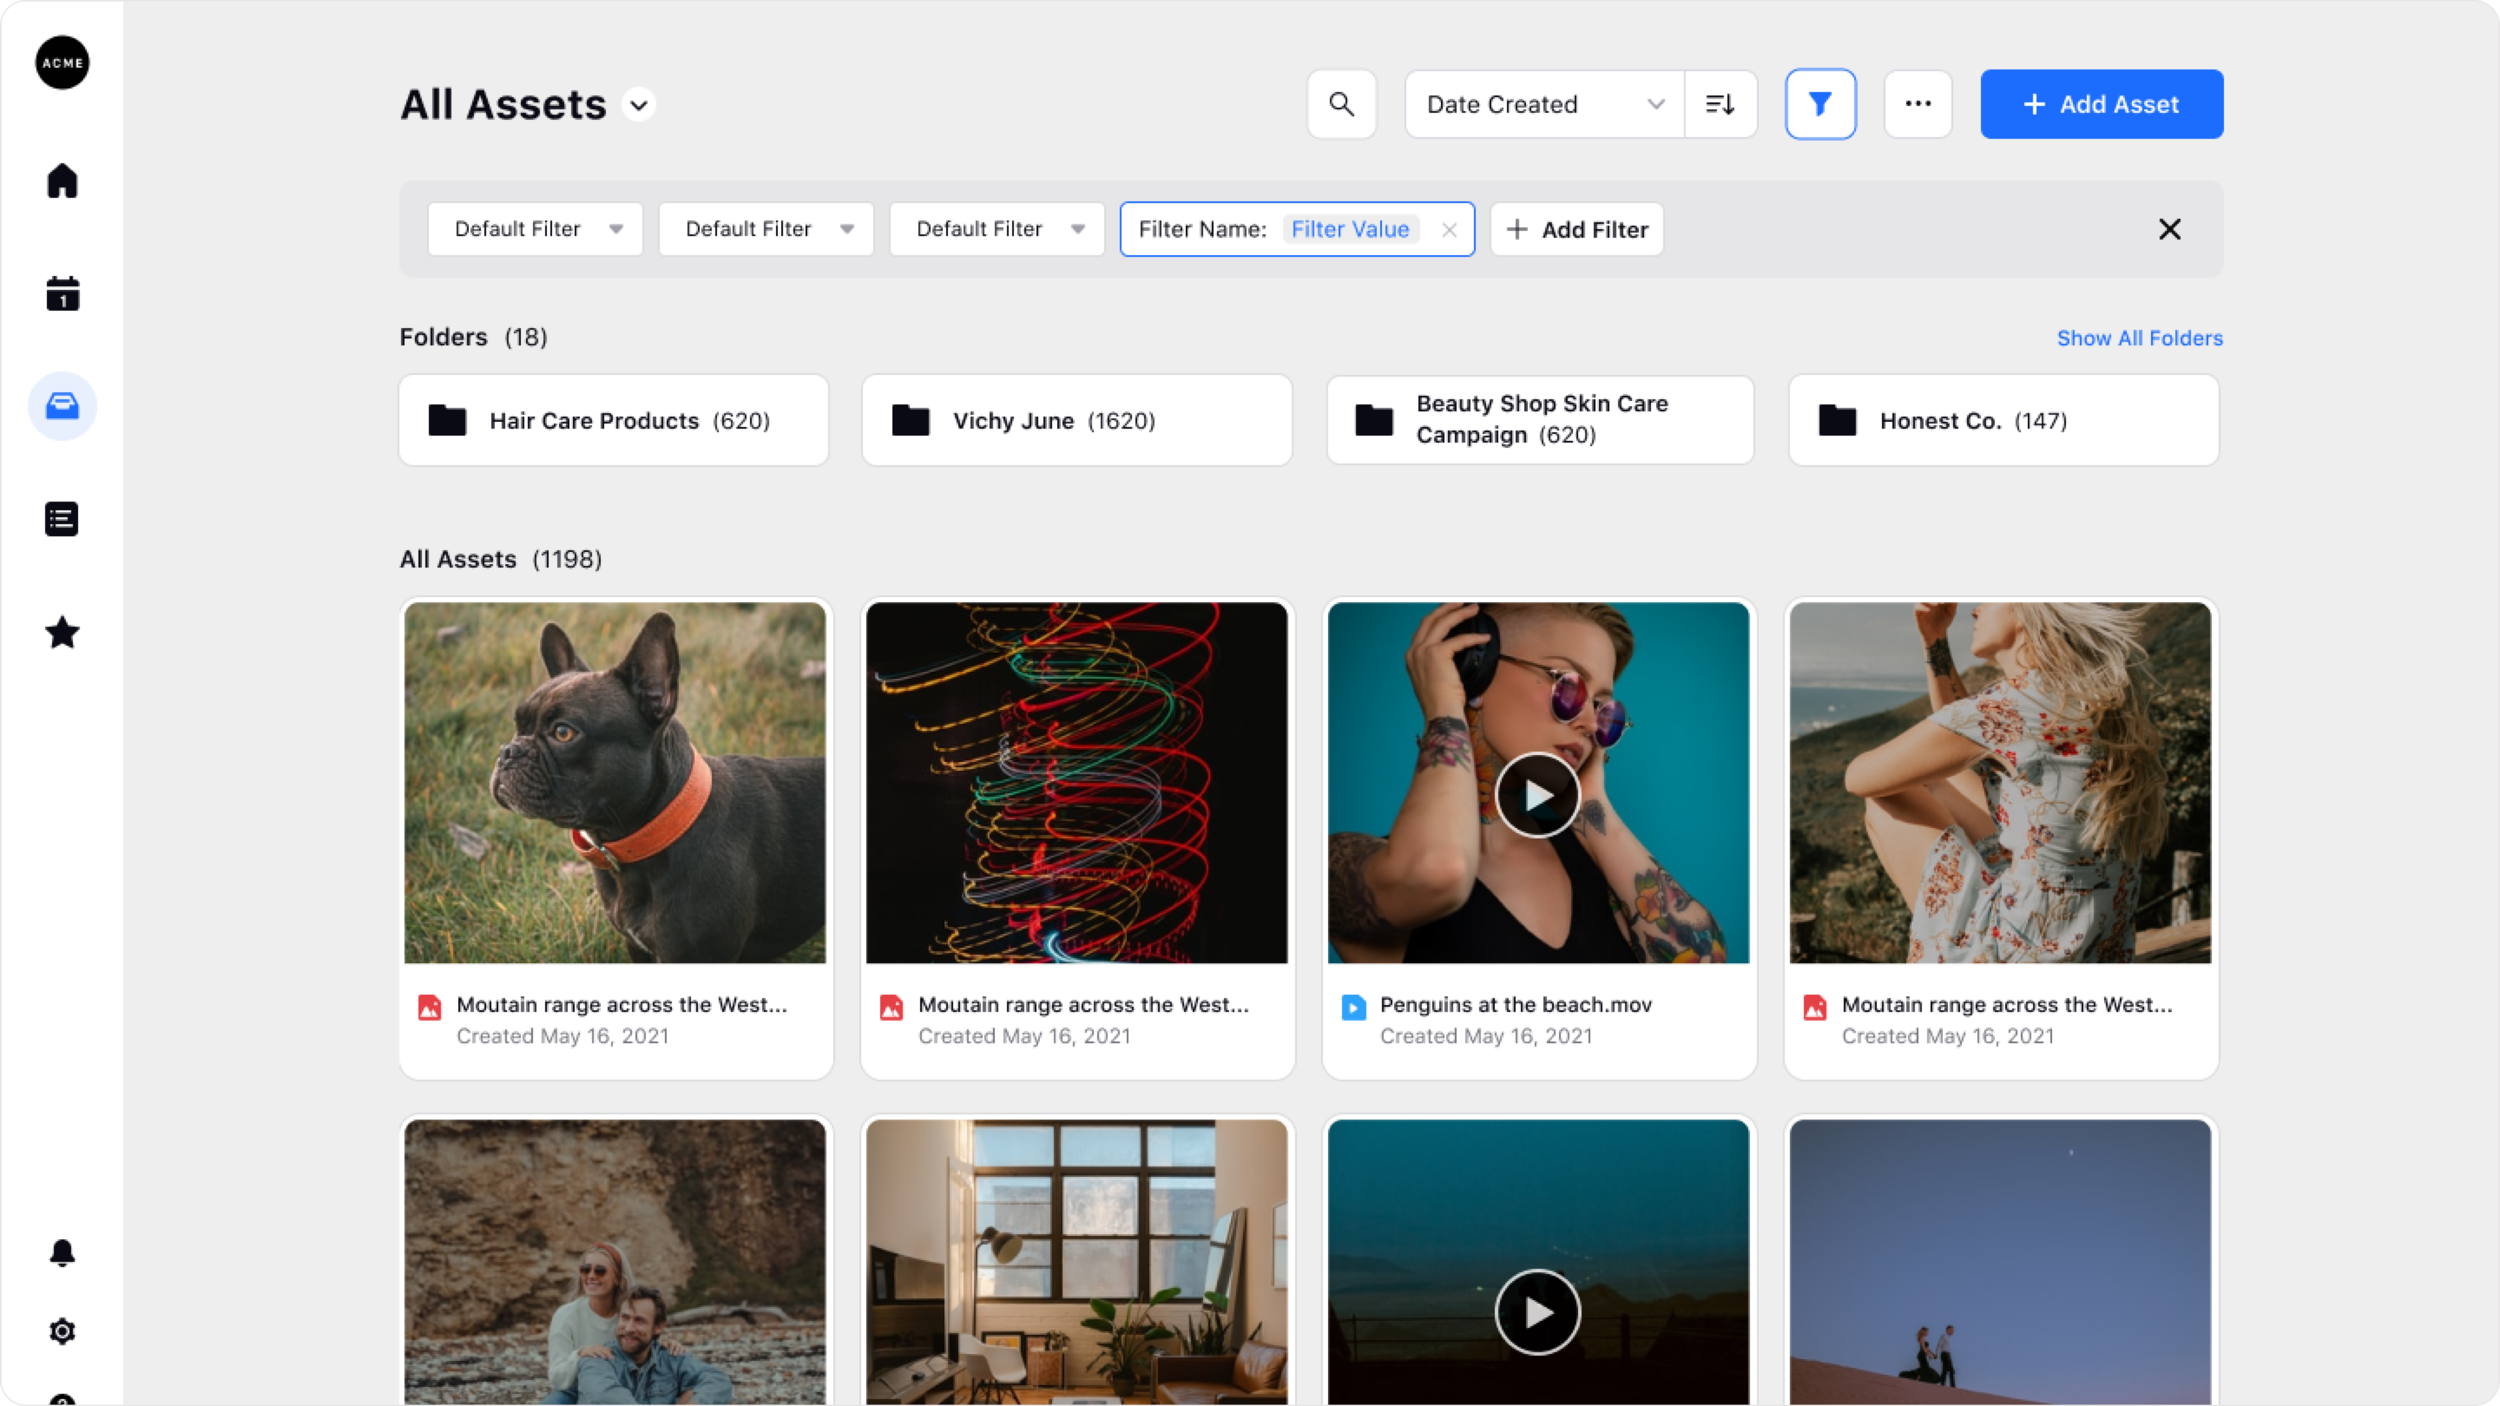Open Favorites star in sidebar

click(x=62, y=632)
